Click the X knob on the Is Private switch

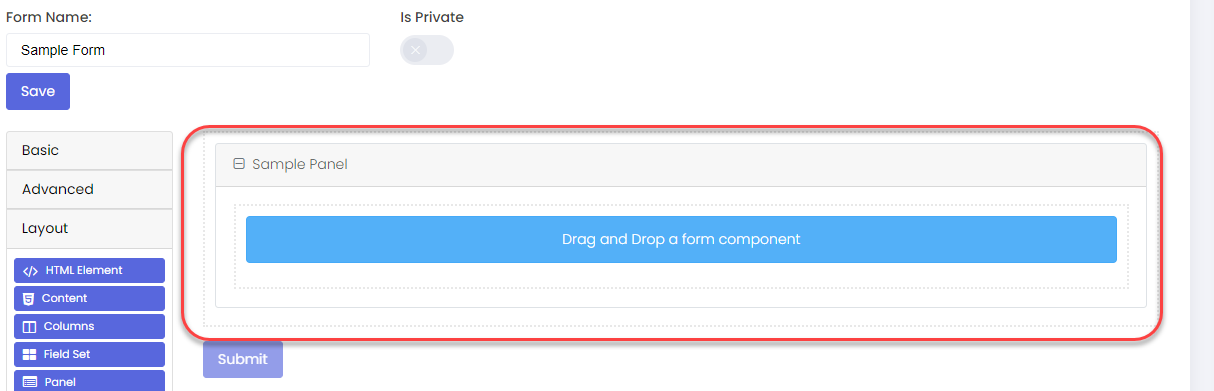coord(415,50)
